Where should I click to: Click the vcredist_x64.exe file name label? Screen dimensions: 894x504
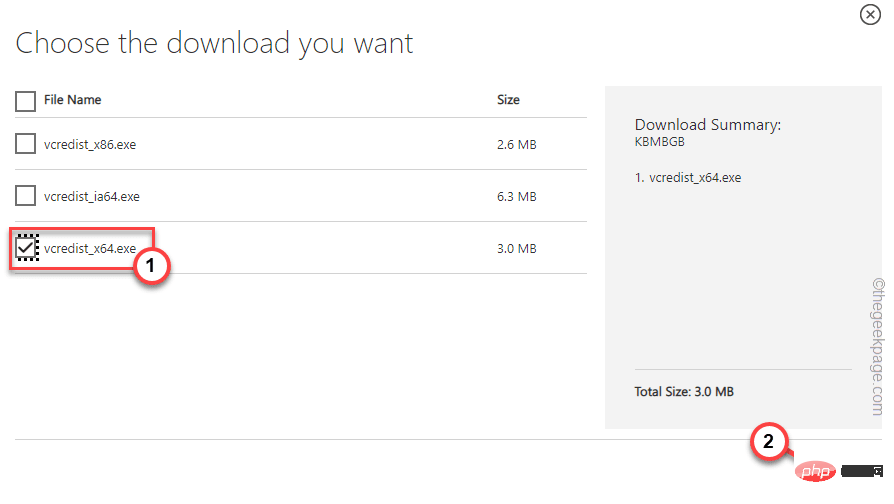(x=90, y=248)
